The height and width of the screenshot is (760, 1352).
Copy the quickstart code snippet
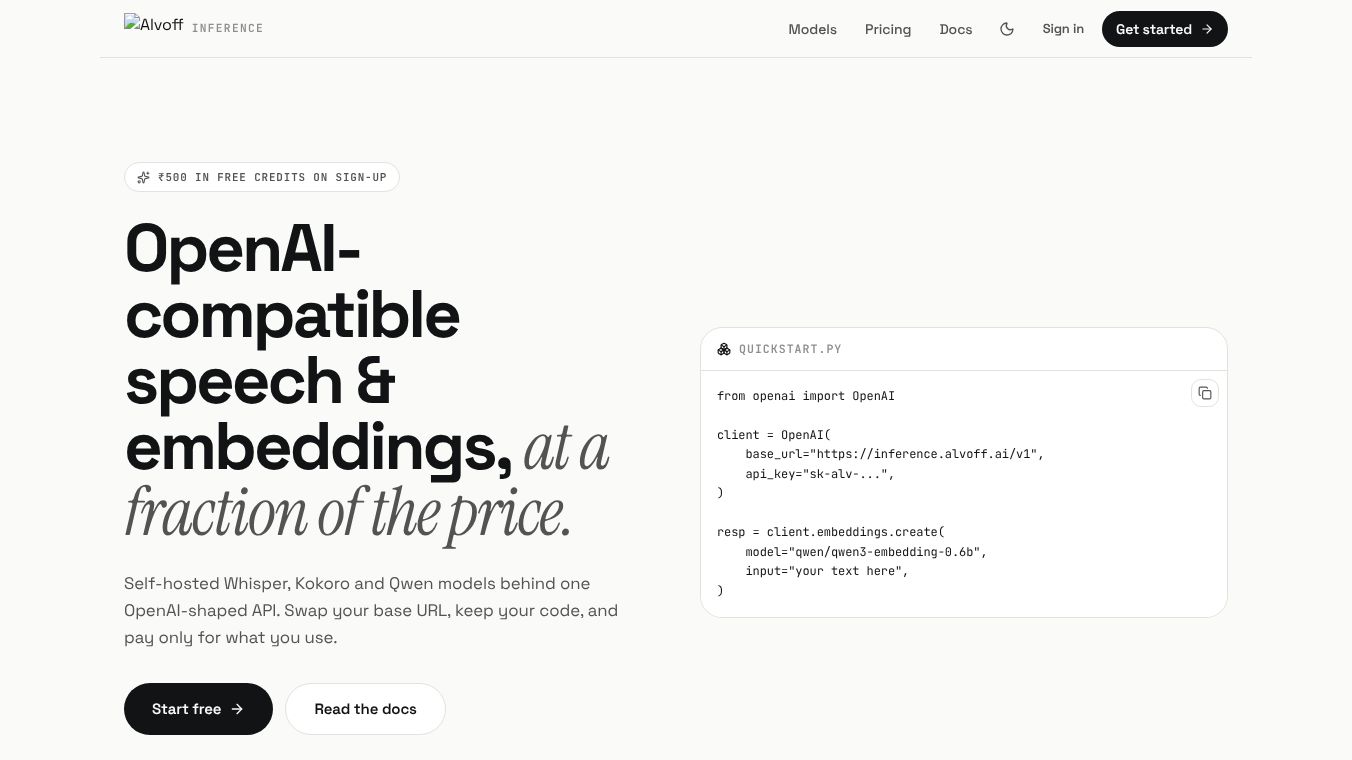pos(1205,393)
